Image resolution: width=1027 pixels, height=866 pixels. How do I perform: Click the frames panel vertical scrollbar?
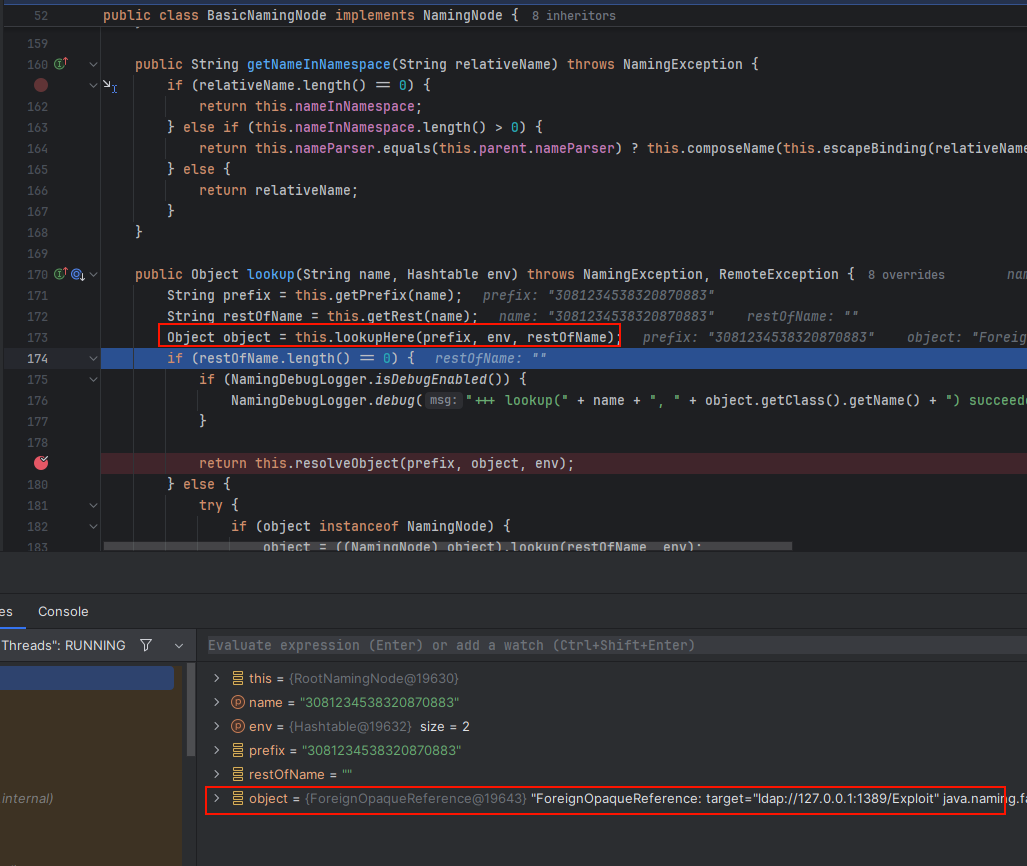(x=191, y=710)
